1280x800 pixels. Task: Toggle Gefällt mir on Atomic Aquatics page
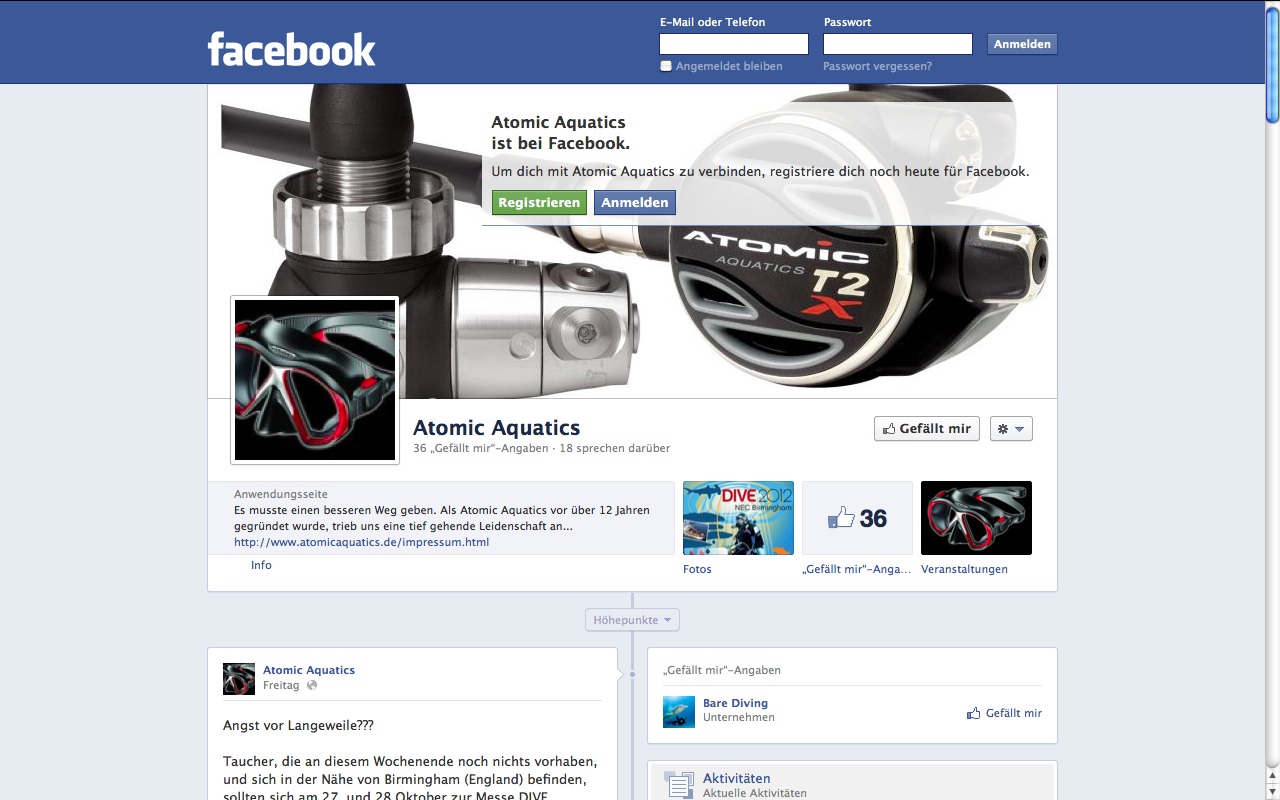tap(926, 428)
